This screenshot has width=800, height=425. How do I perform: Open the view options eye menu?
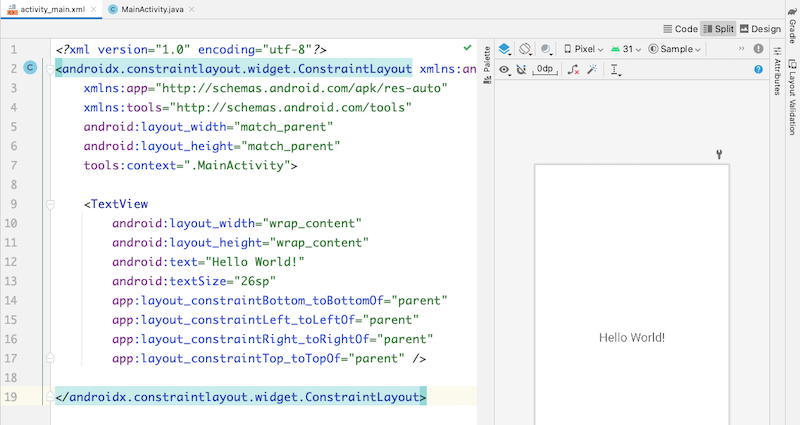[505, 69]
